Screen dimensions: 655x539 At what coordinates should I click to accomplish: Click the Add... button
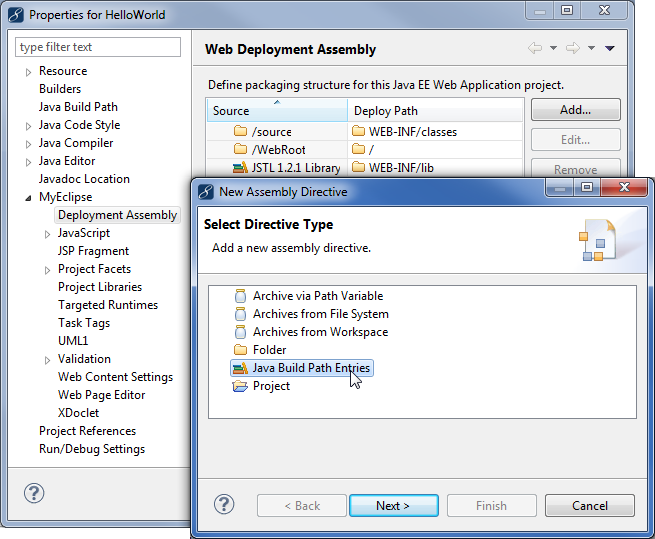[x=575, y=110]
